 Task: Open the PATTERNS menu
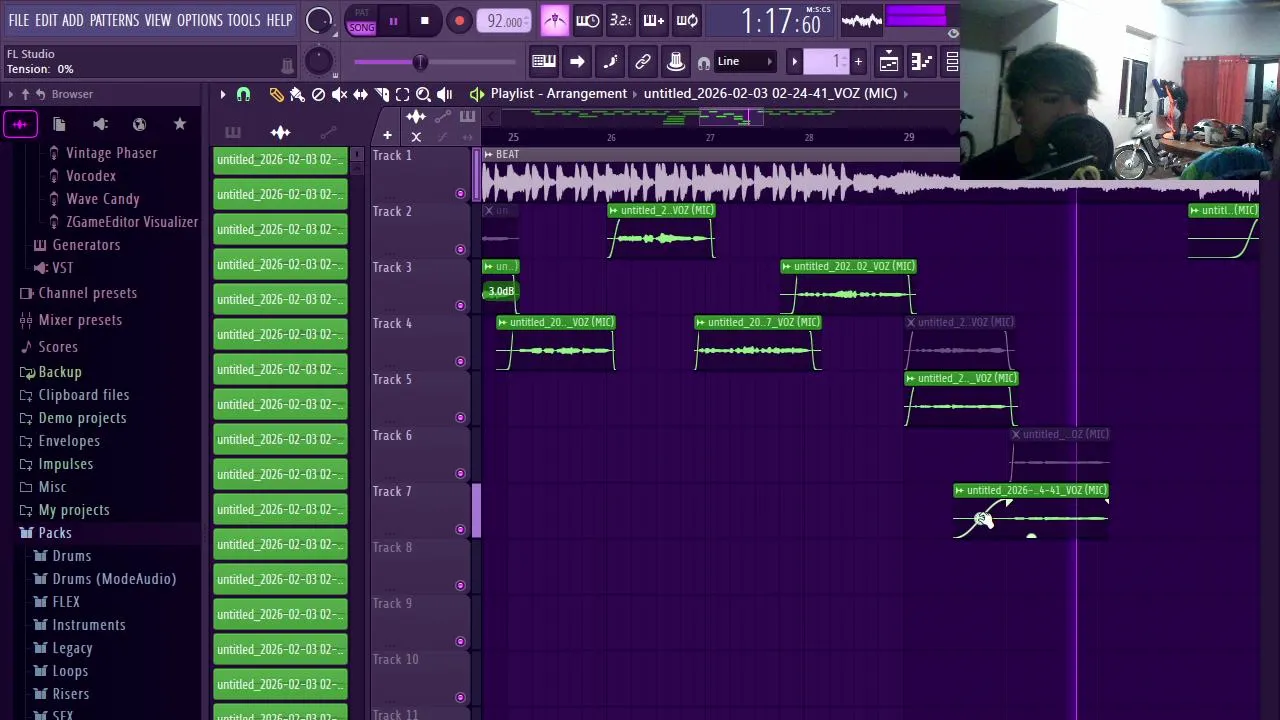pos(114,20)
